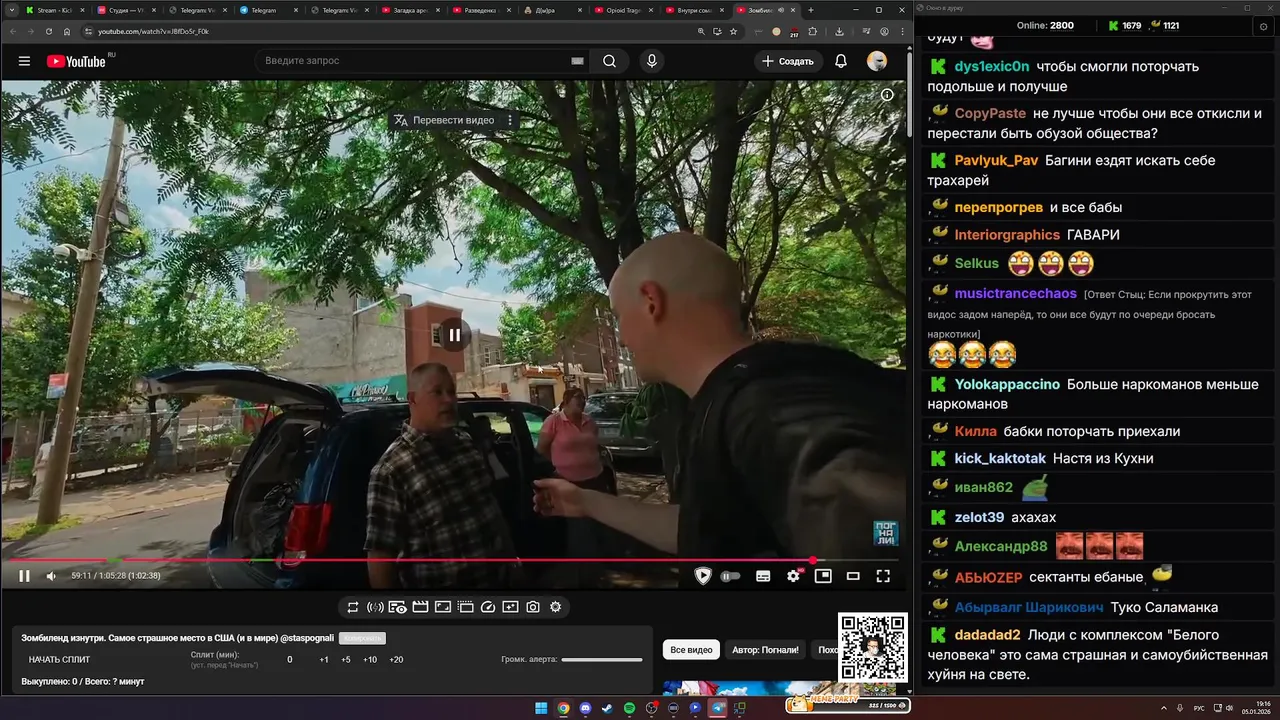Screen dimensions: 1280x720
Task: Add +20 minutes to the split
Action: 396,660
